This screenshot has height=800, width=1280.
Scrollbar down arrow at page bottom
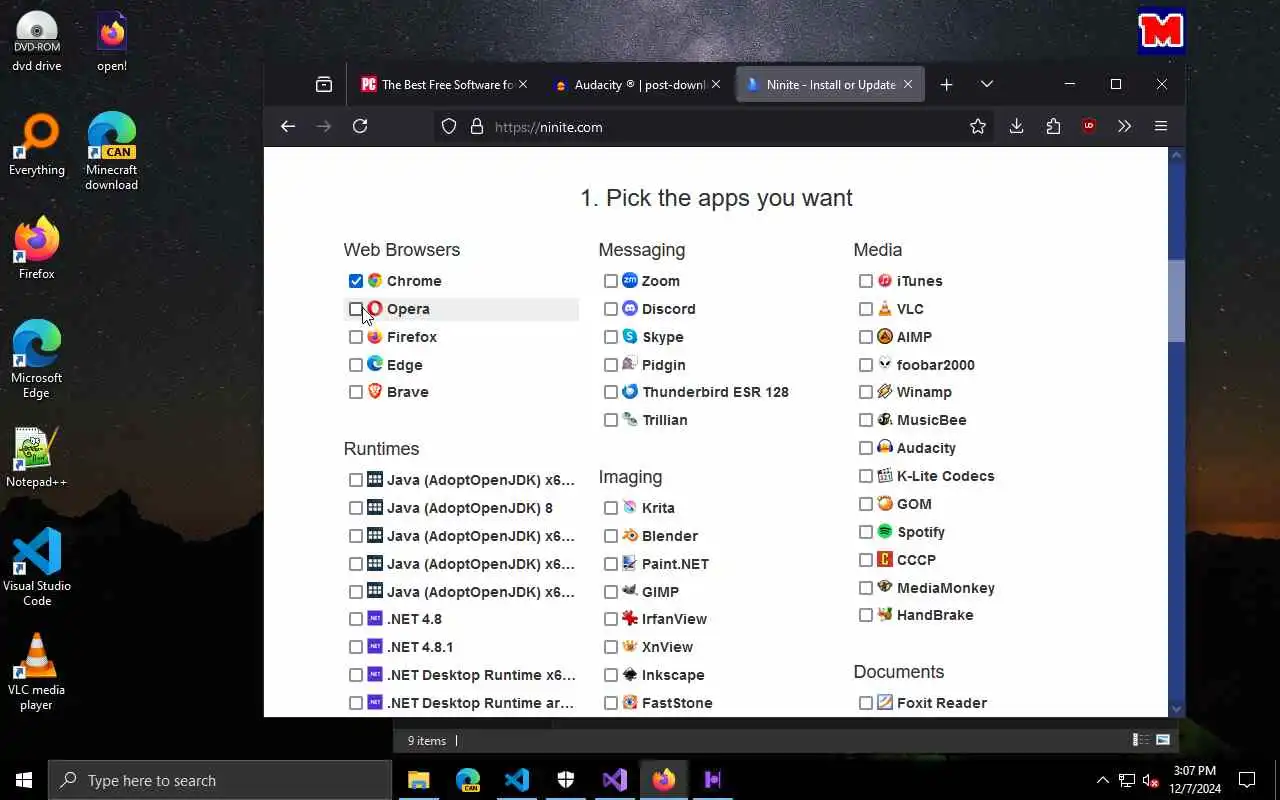click(1176, 709)
